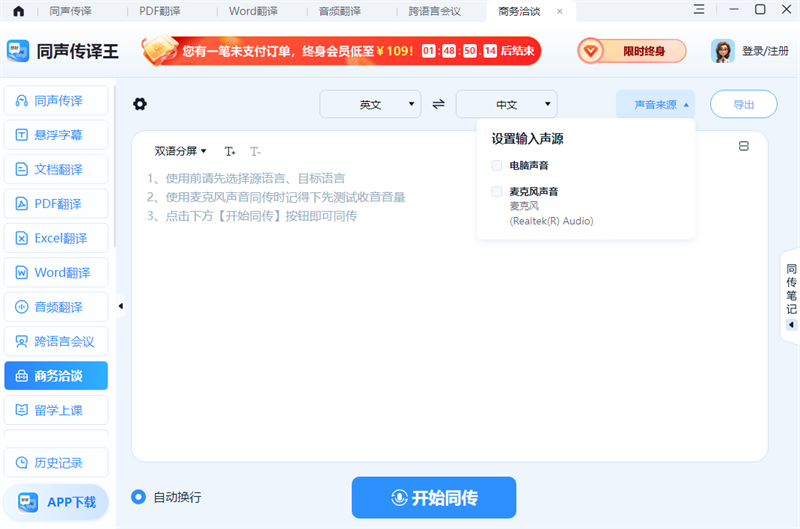
Task: Click the 导出 export button
Action: pyautogui.click(x=743, y=104)
